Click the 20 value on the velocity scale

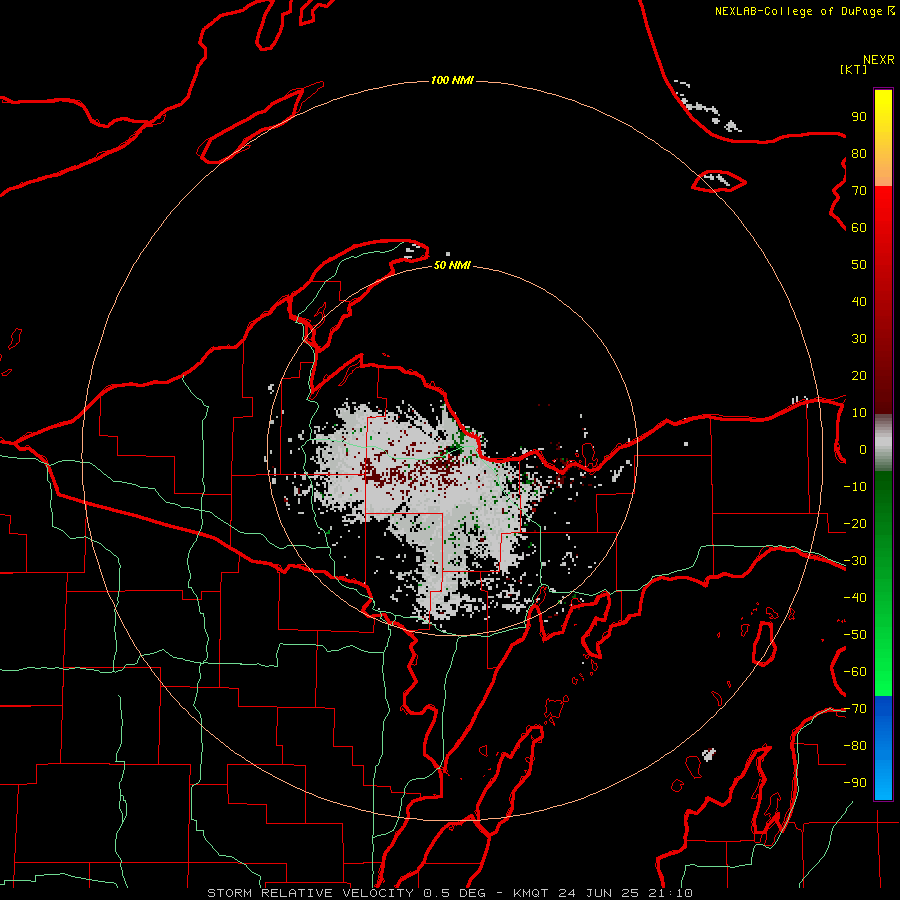point(859,375)
